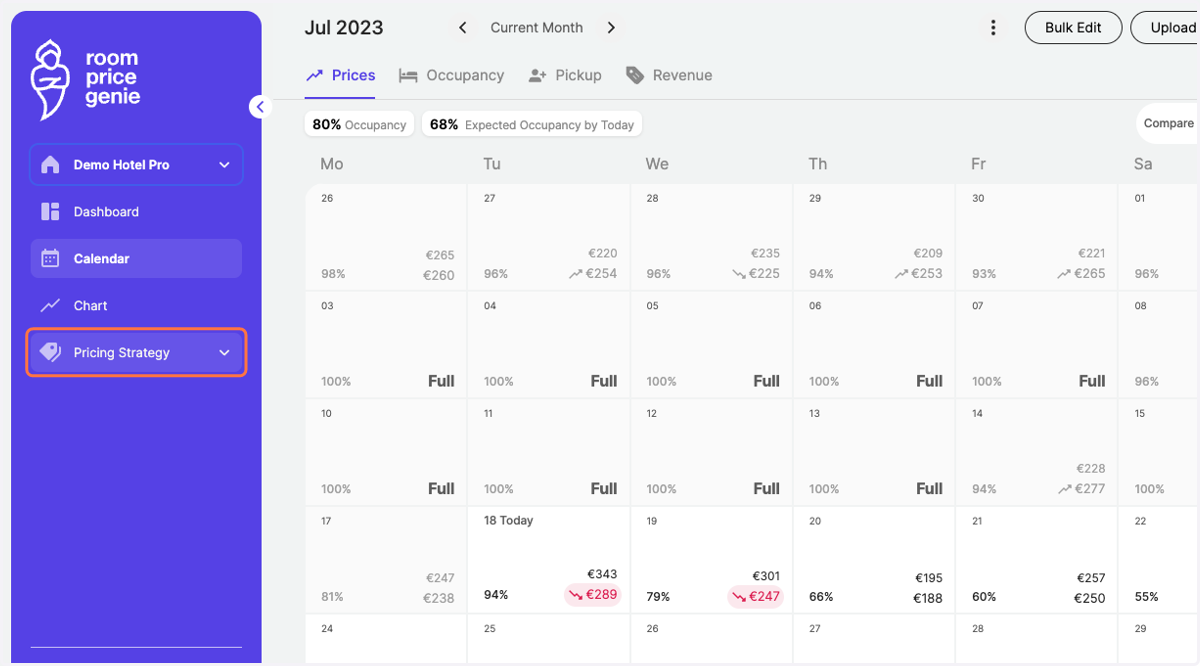Click the Current Month label
The height and width of the screenshot is (666, 1200).
(537, 28)
